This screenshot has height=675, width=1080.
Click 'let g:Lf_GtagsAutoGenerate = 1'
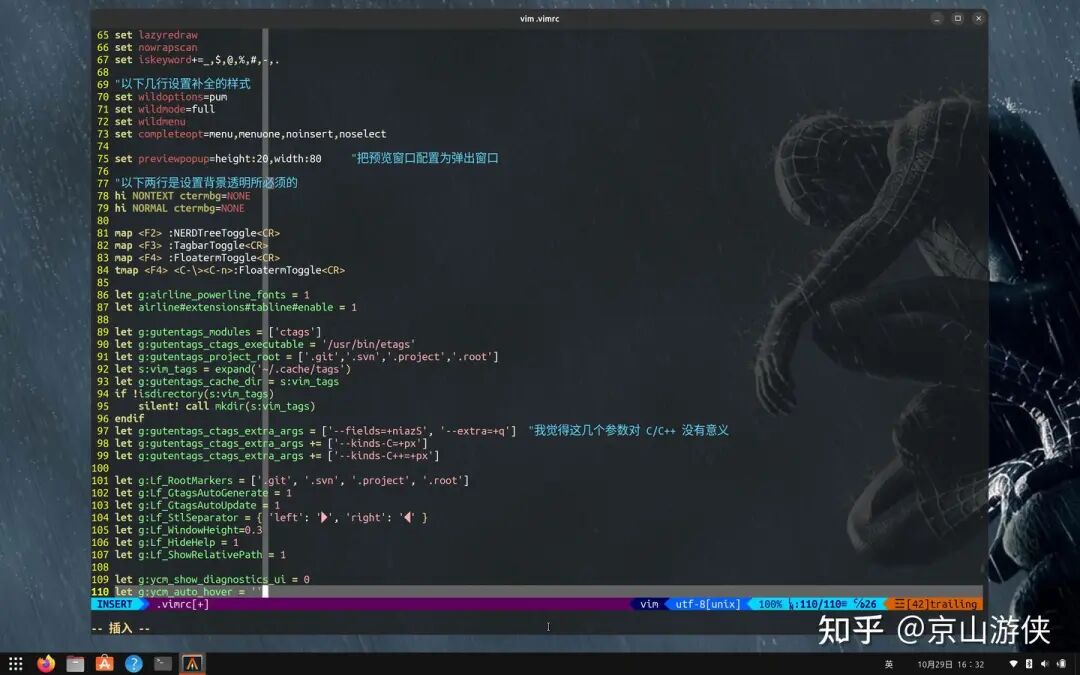[203, 494]
